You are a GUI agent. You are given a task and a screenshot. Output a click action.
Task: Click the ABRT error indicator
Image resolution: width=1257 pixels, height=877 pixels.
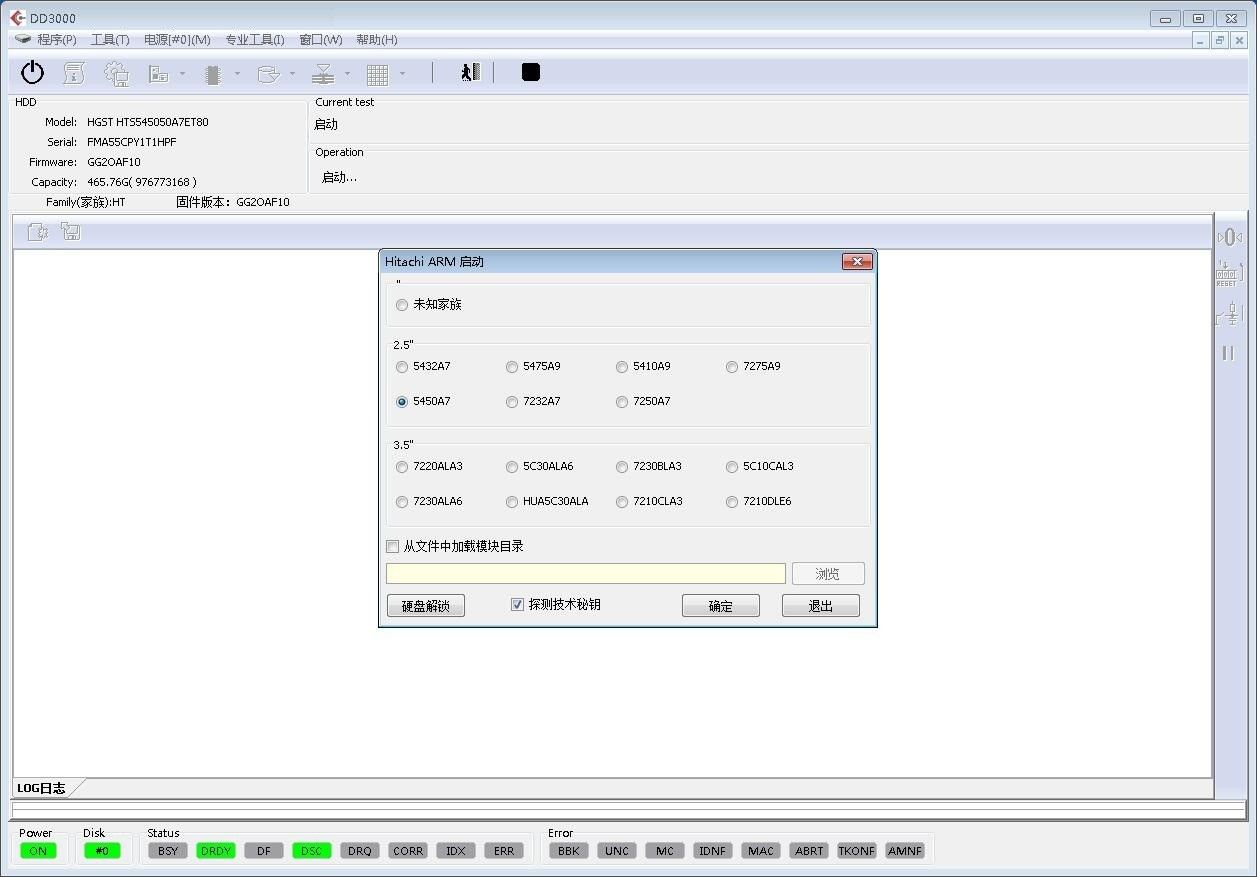pyautogui.click(x=809, y=851)
